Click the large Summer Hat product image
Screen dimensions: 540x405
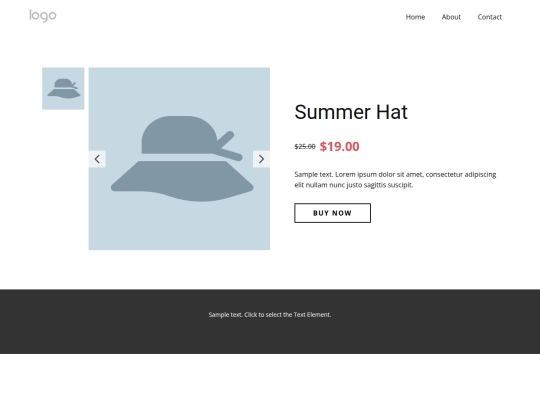(179, 159)
